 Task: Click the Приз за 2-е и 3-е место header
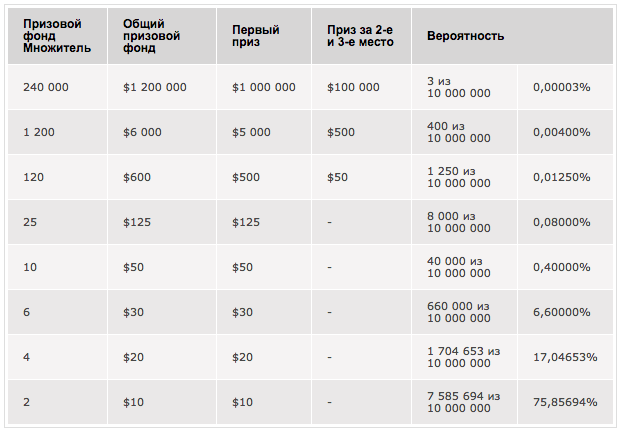[361, 36]
